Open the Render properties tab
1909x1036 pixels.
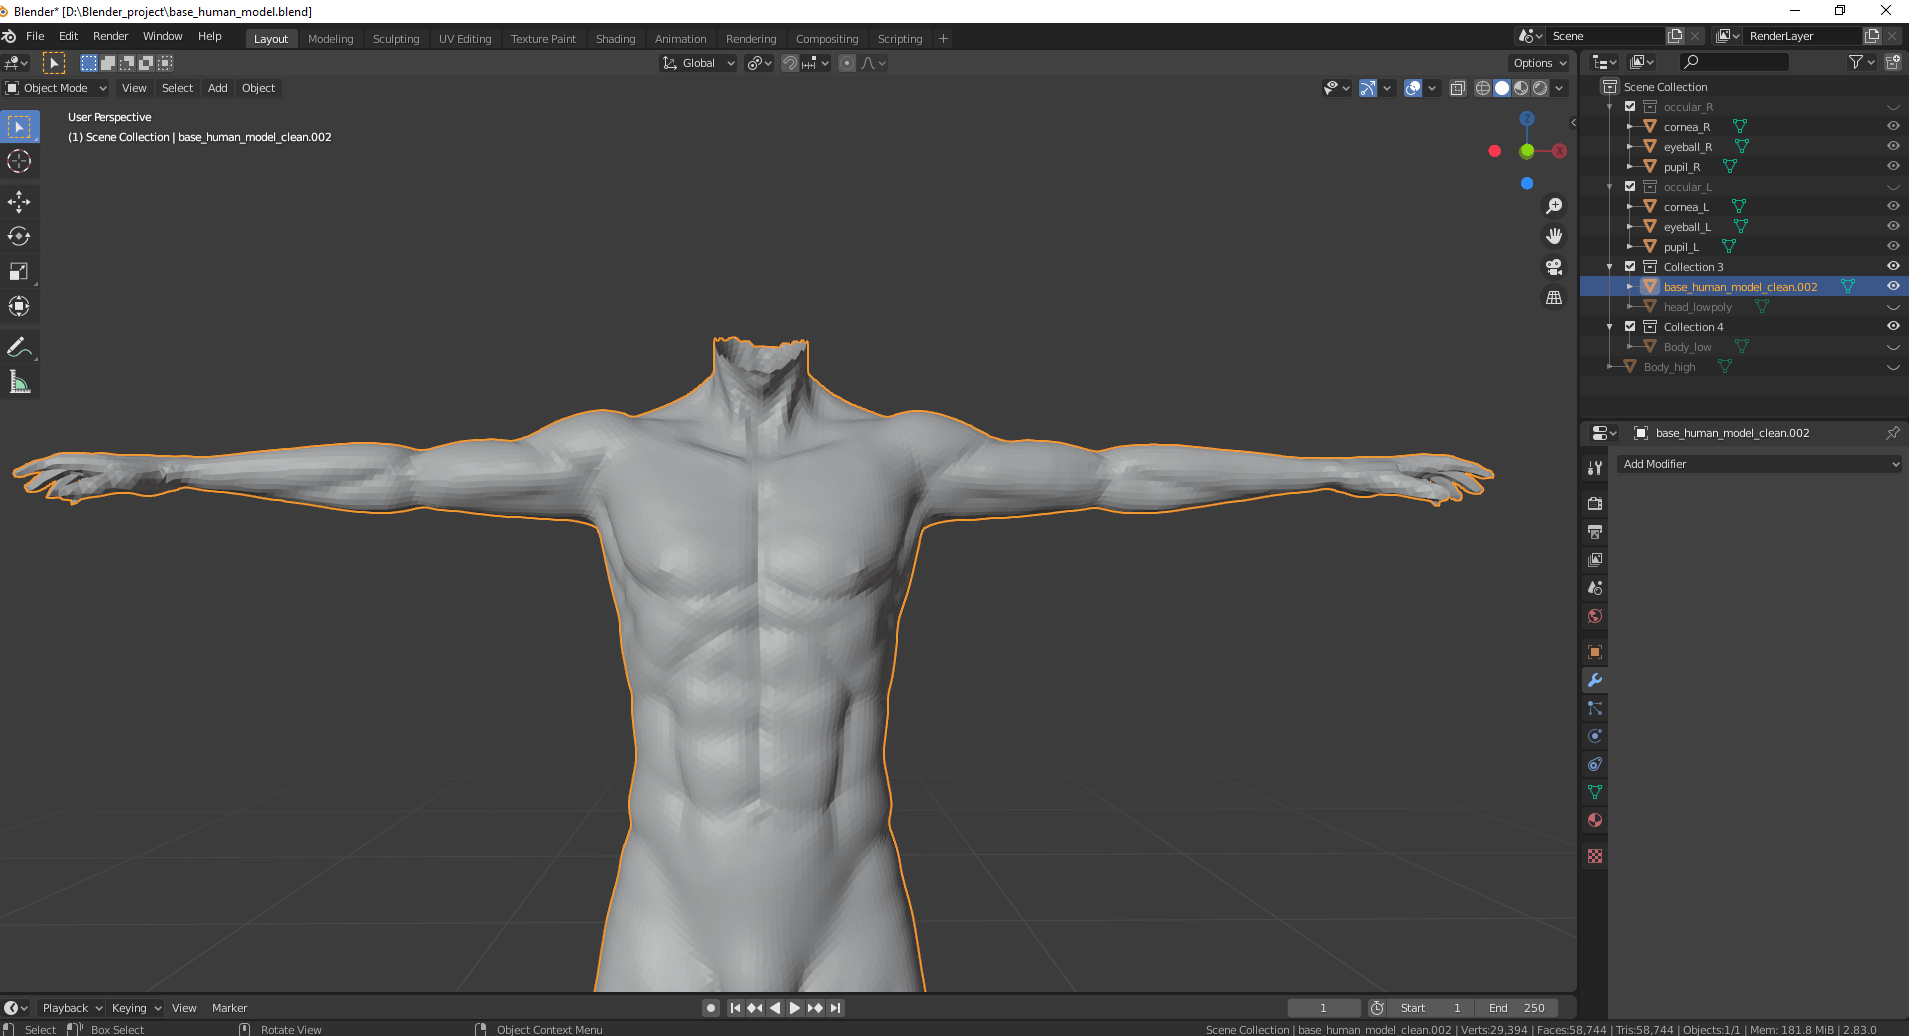[1594, 503]
